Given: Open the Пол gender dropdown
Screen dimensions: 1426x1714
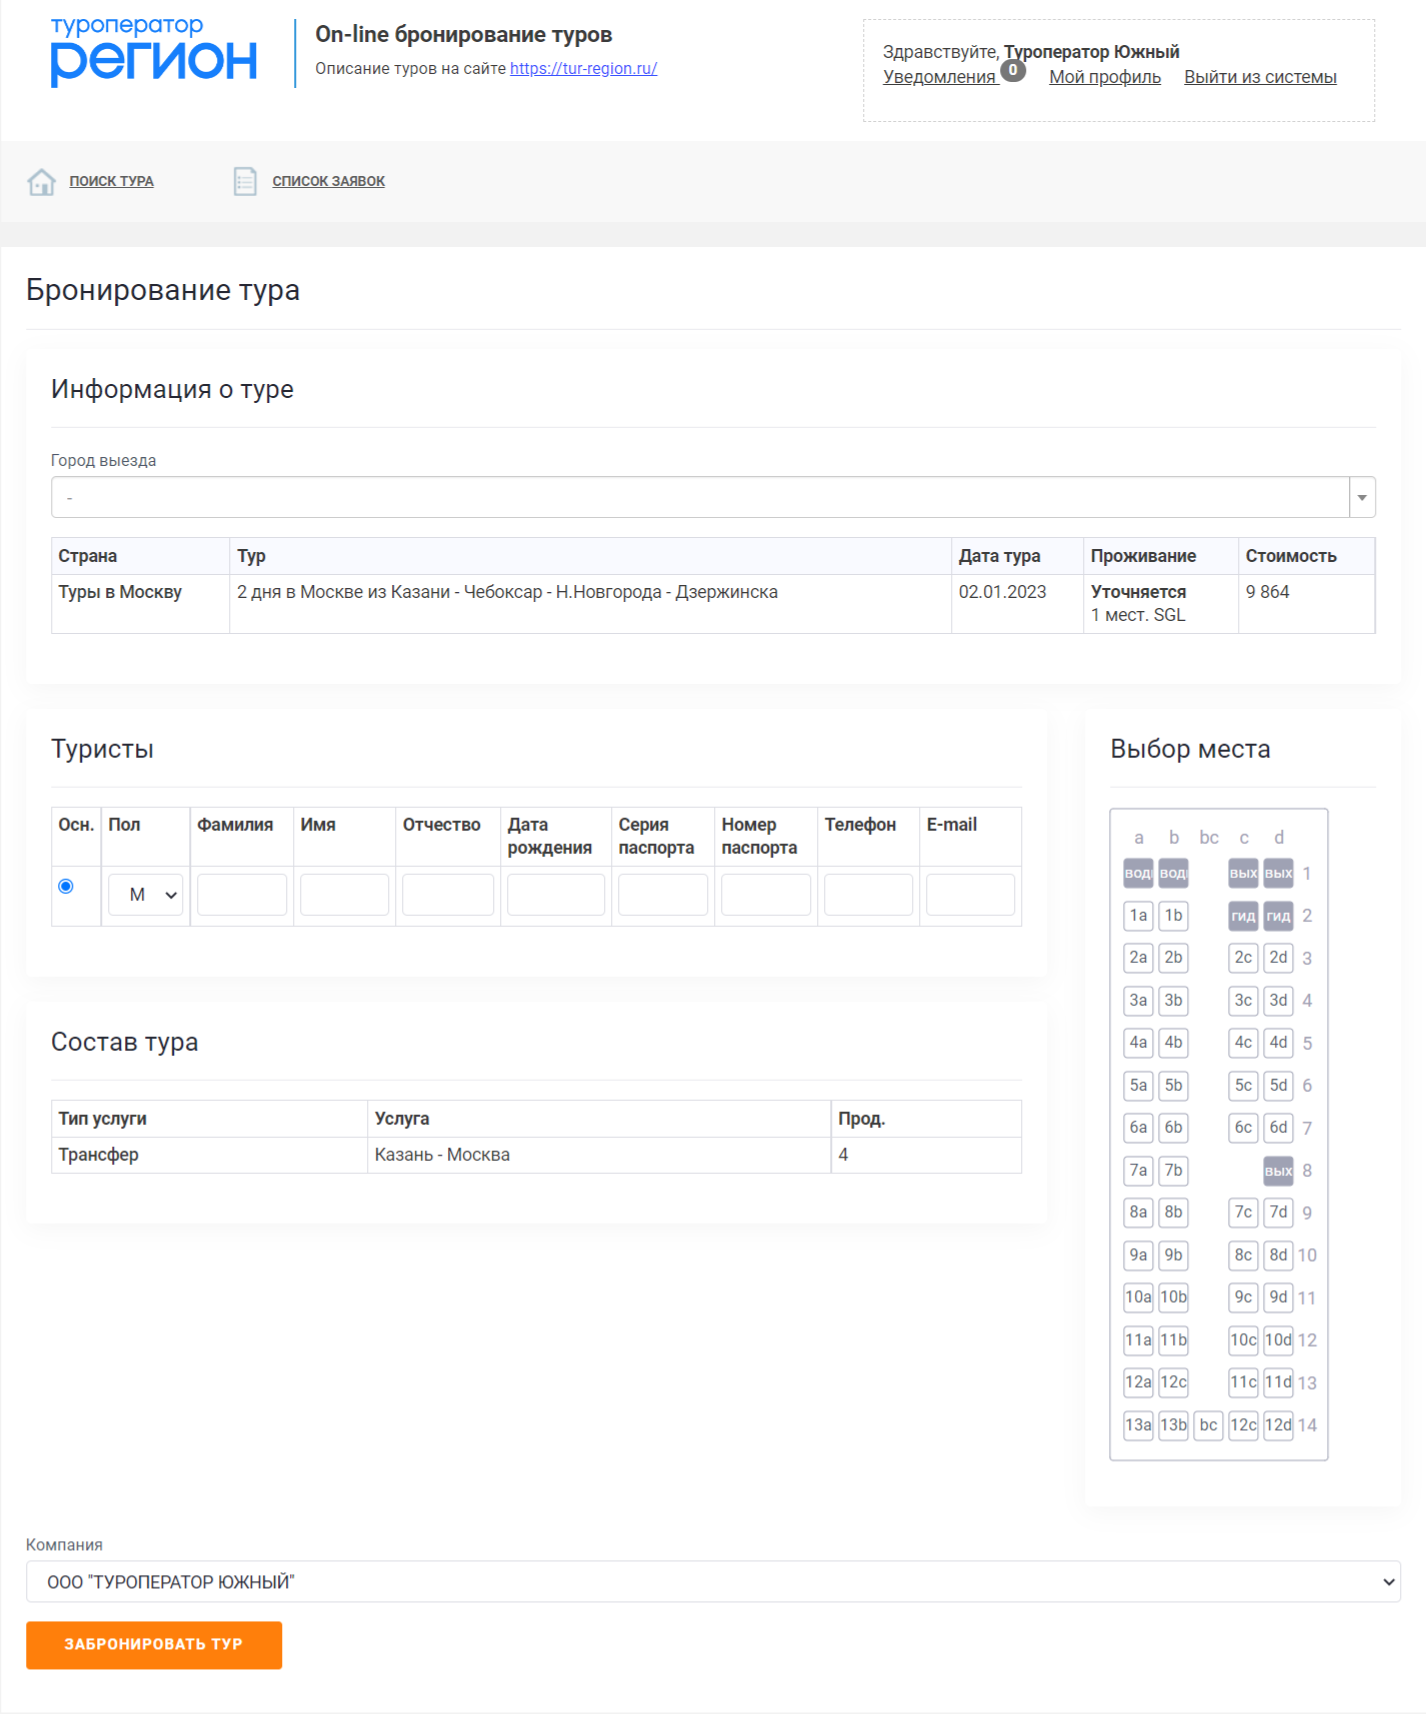Looking at the screenshot, I should click(x=146, y=895).
